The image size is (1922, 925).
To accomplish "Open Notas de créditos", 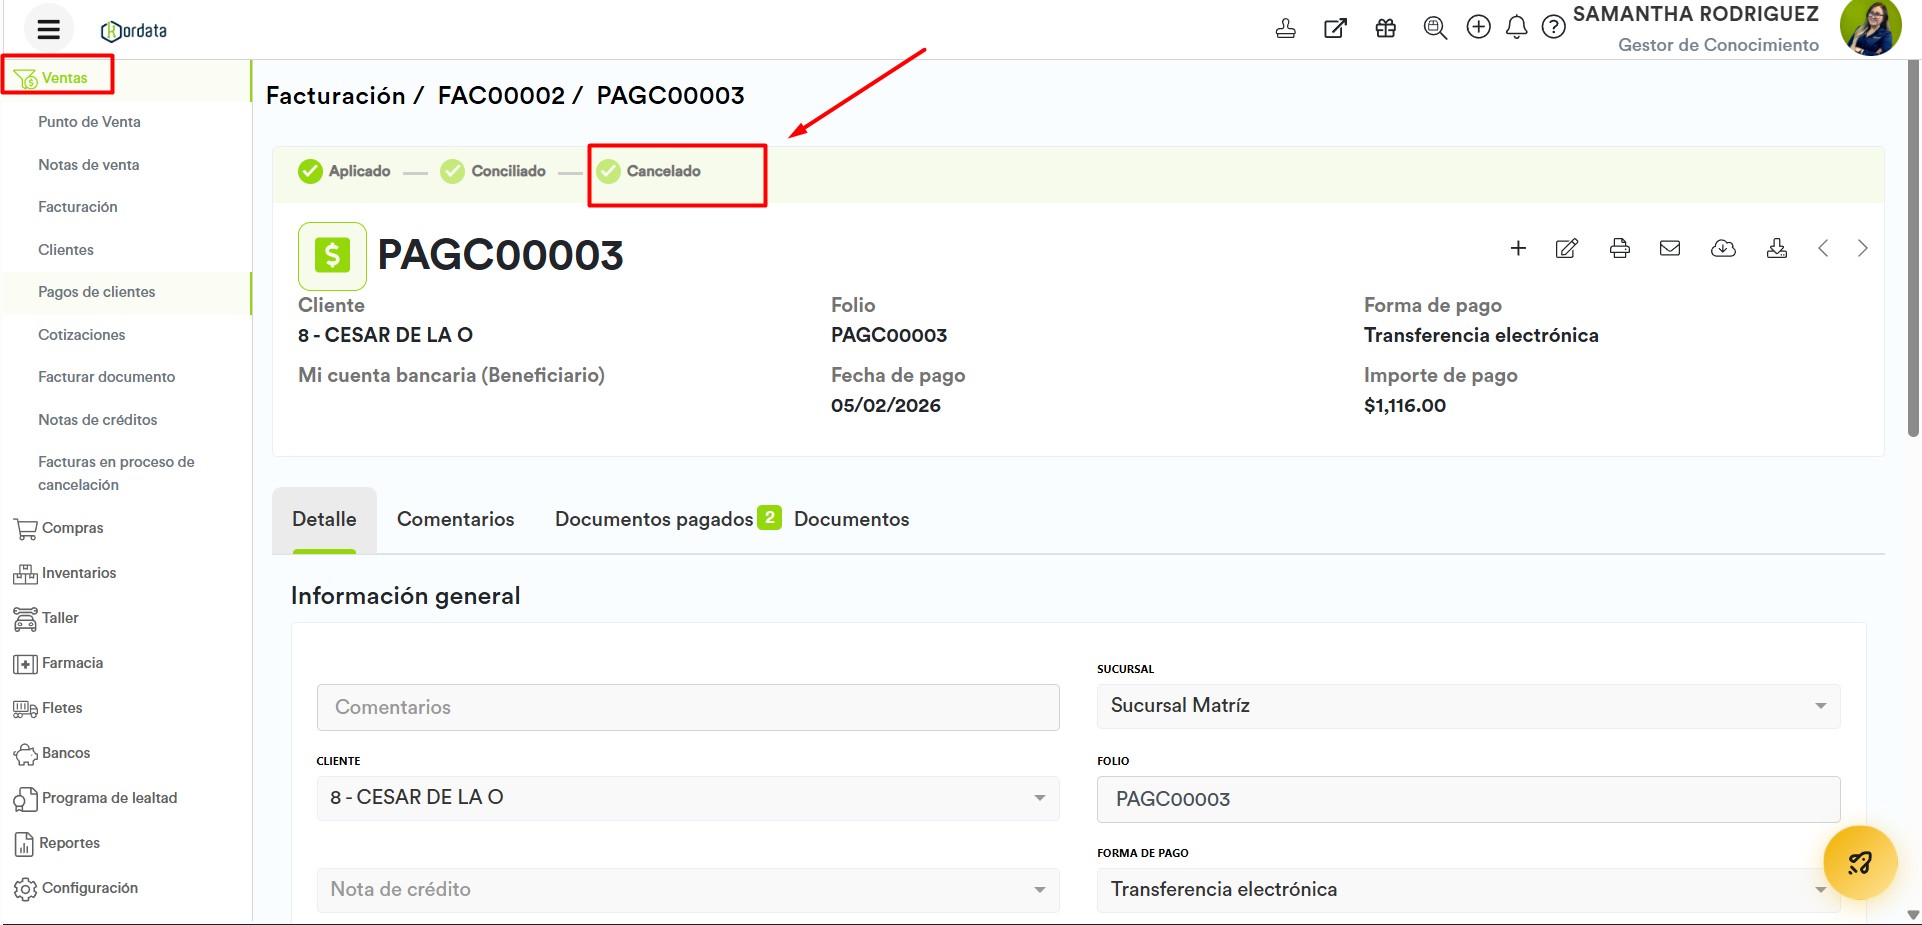I will pos(98,420).
